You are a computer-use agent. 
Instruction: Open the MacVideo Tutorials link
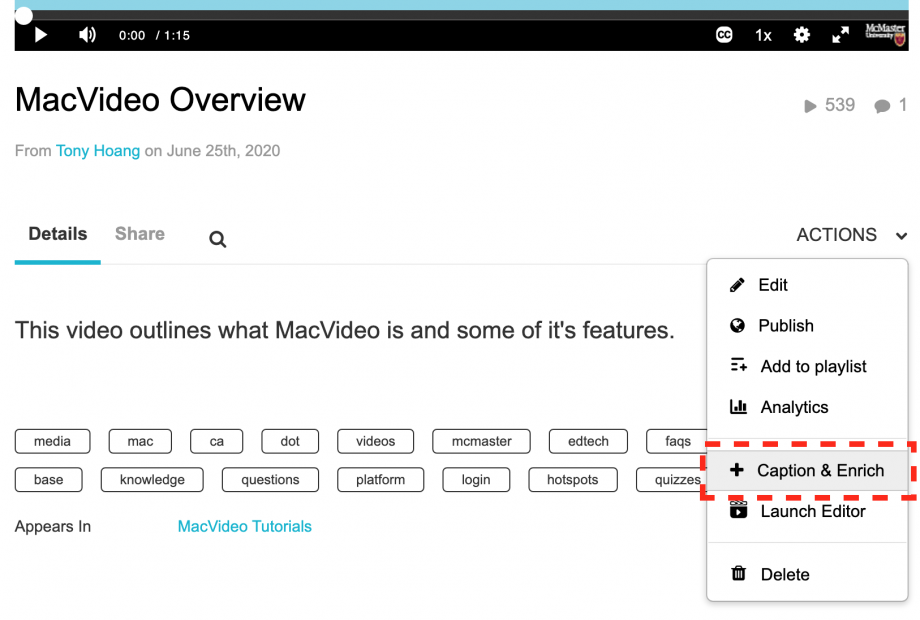(x=245, y=526)
